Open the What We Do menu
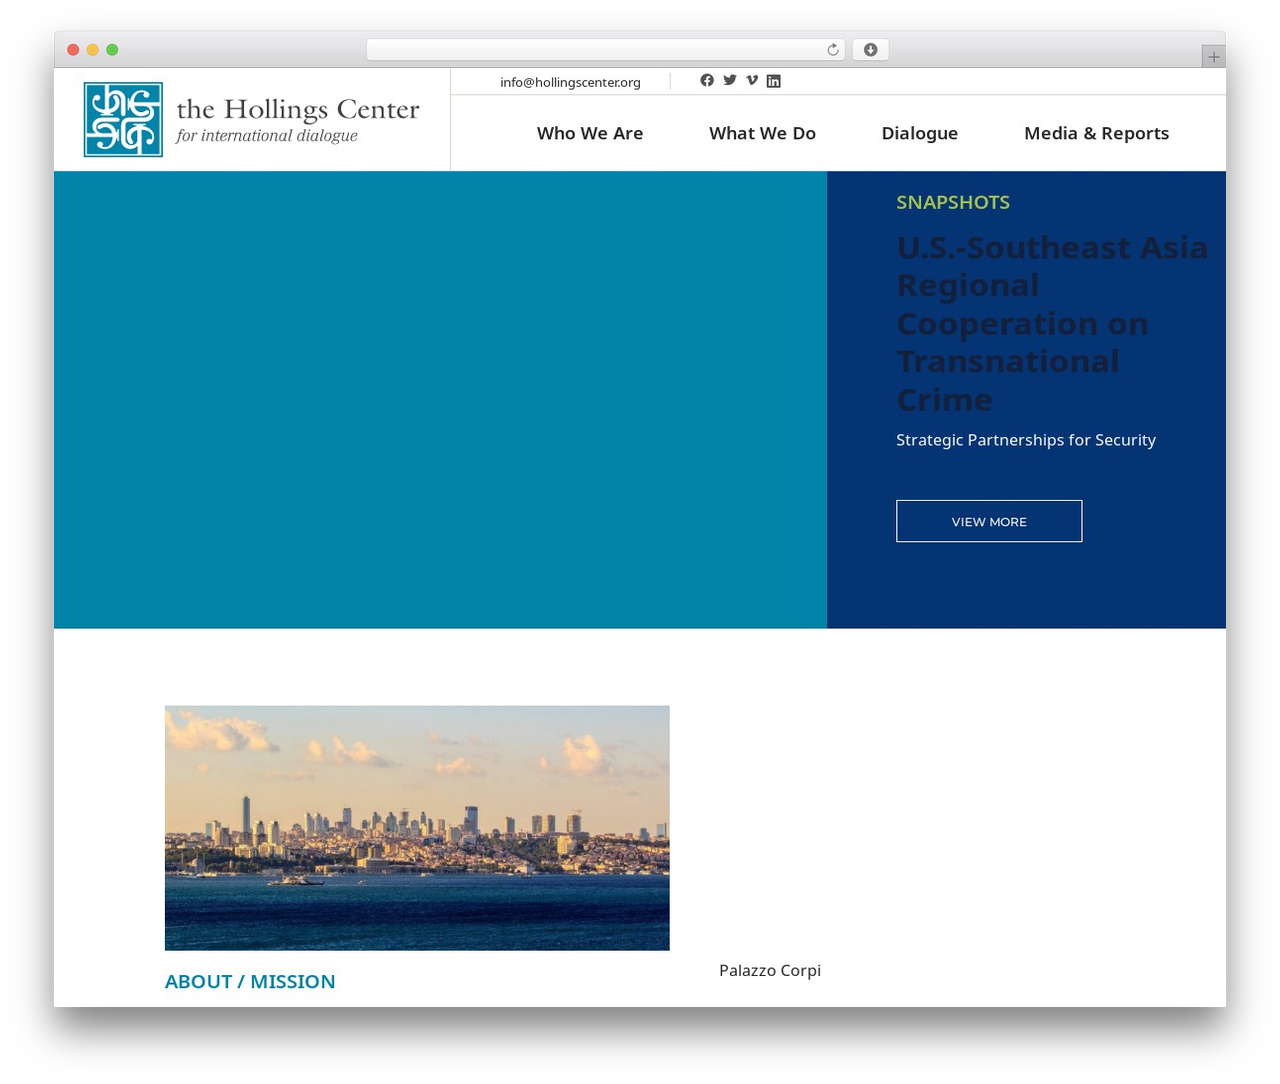The height and width of the screenshot is (1084, 1280). pyautogui.click(x=762, y=133)
